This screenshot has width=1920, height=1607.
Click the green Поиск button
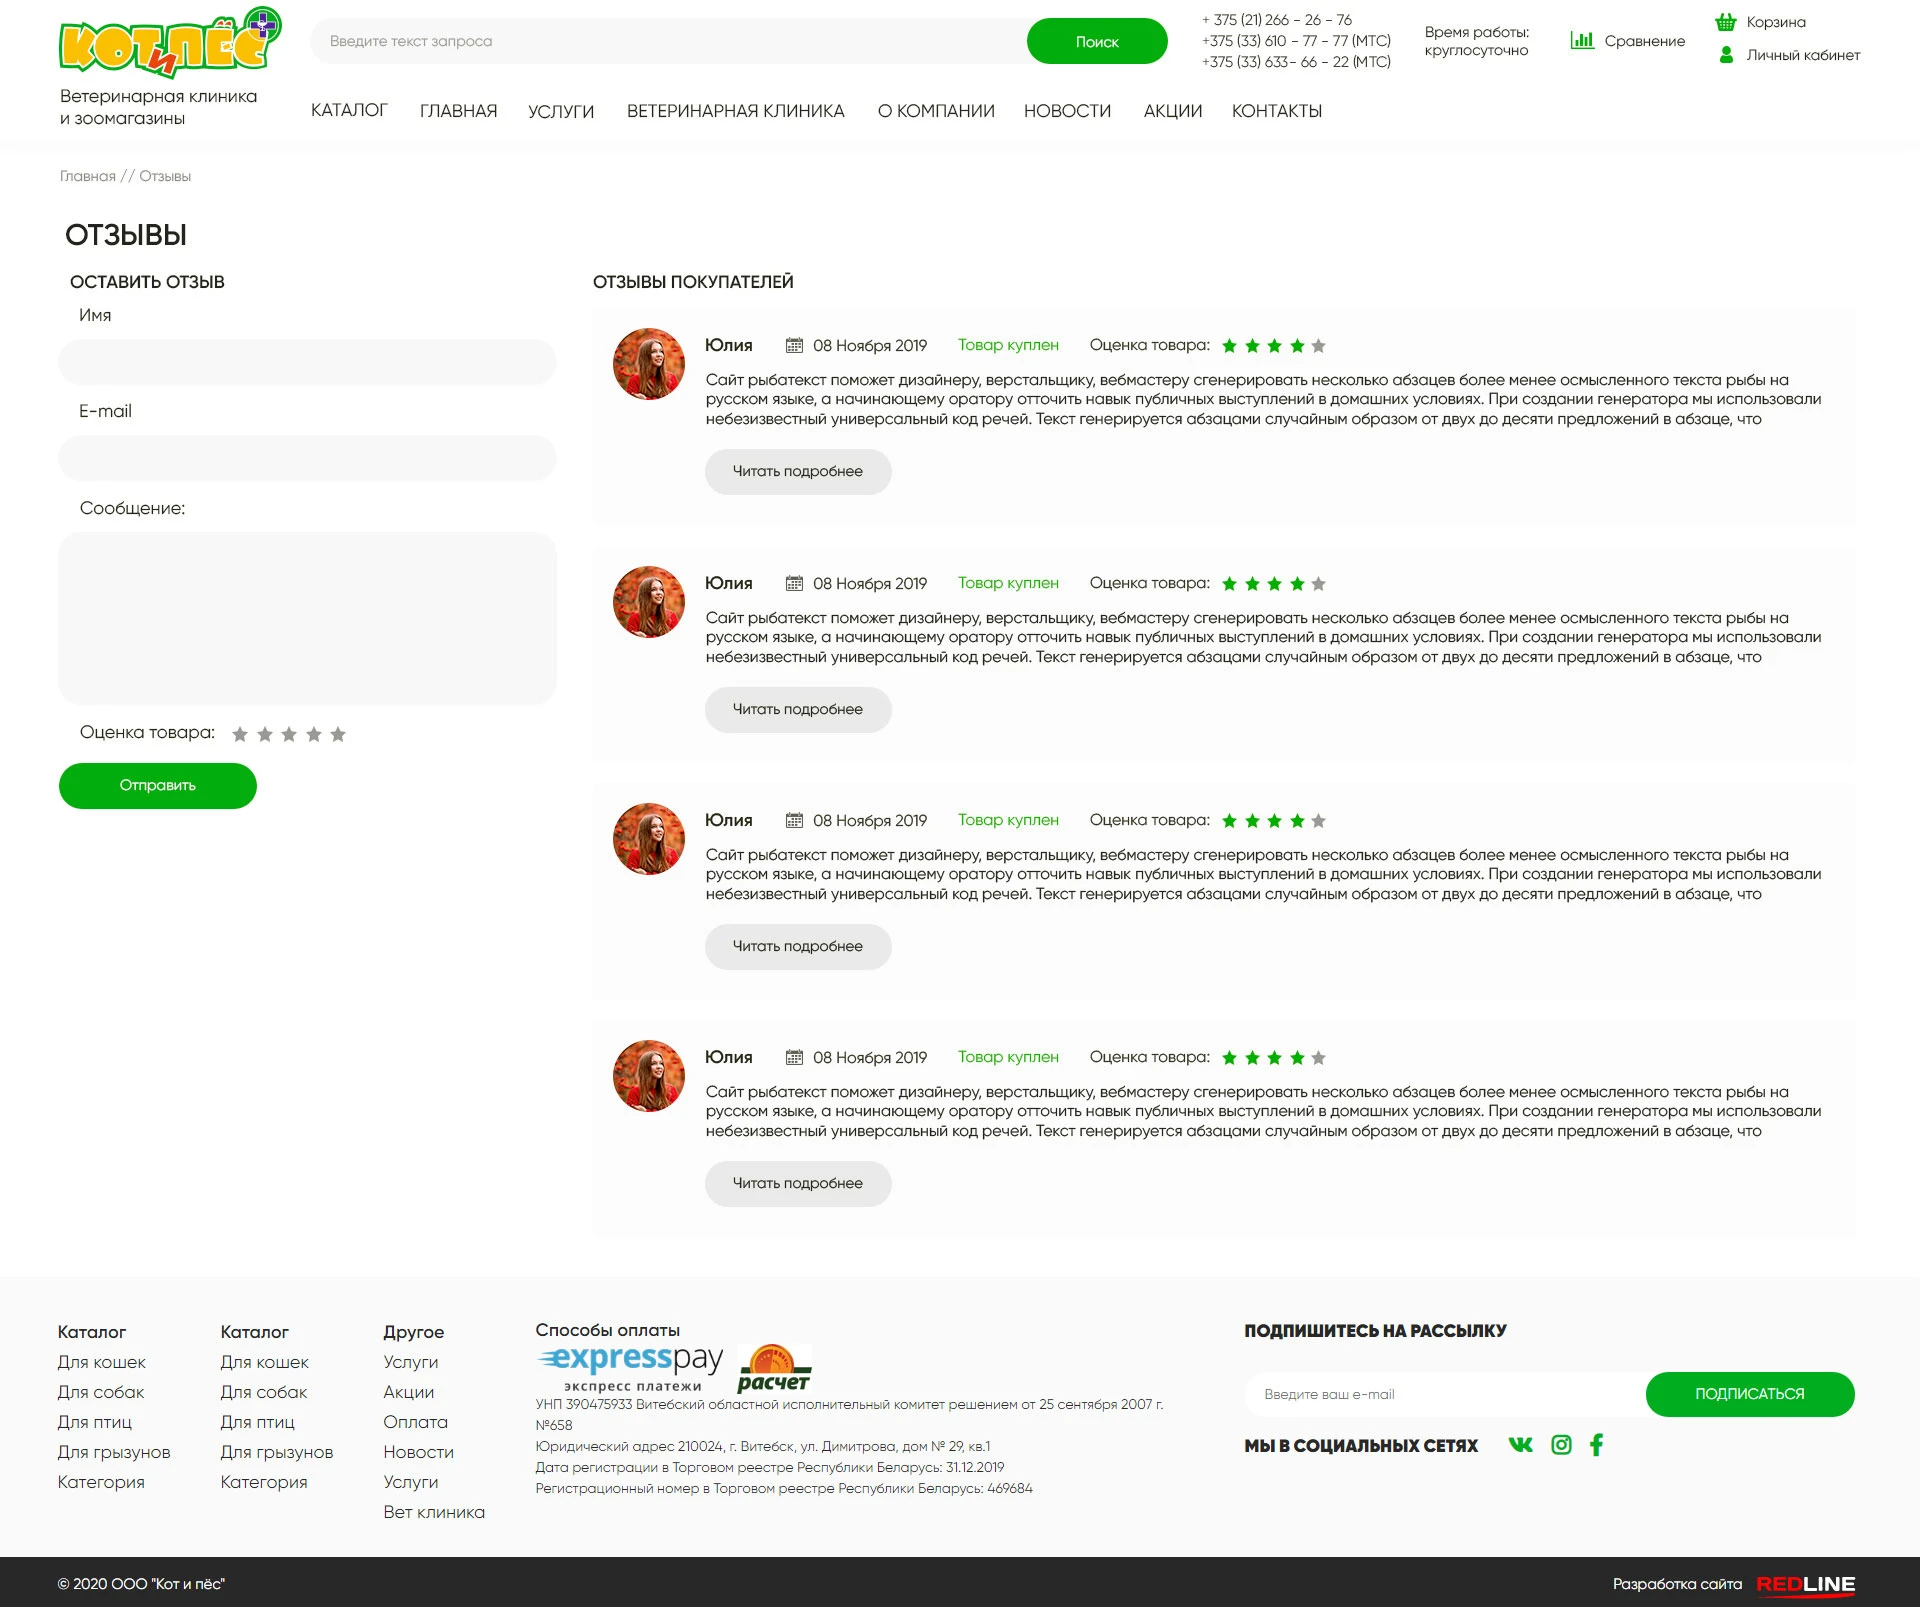coord(1097,41)
